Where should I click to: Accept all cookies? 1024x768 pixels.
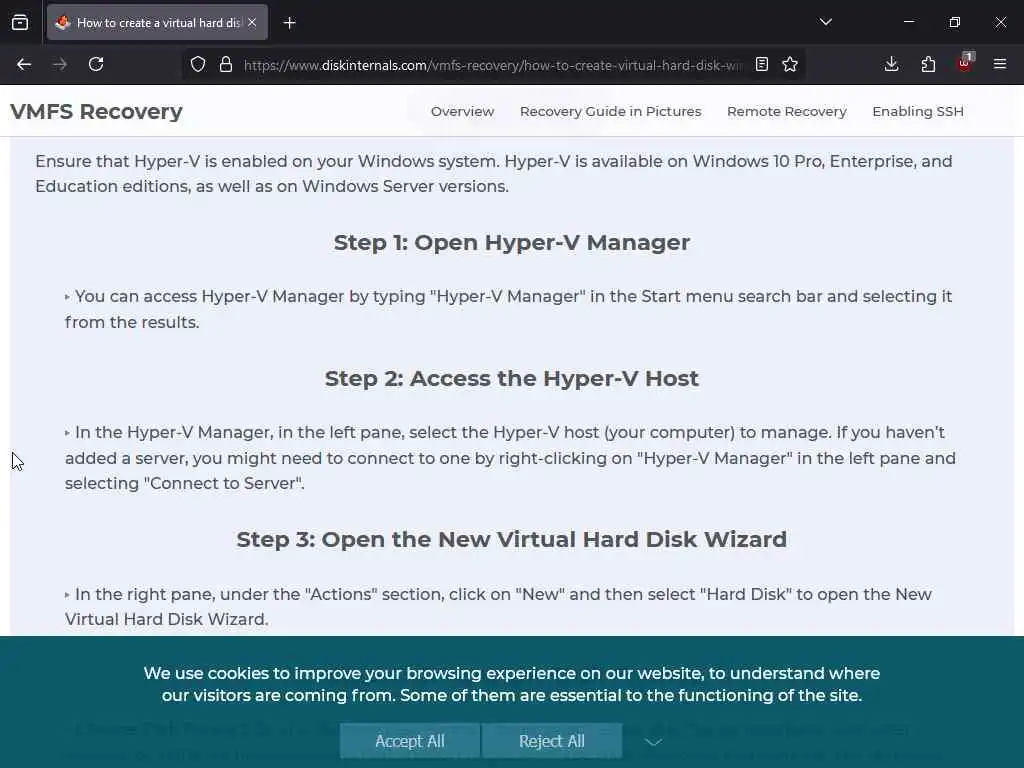410,741
